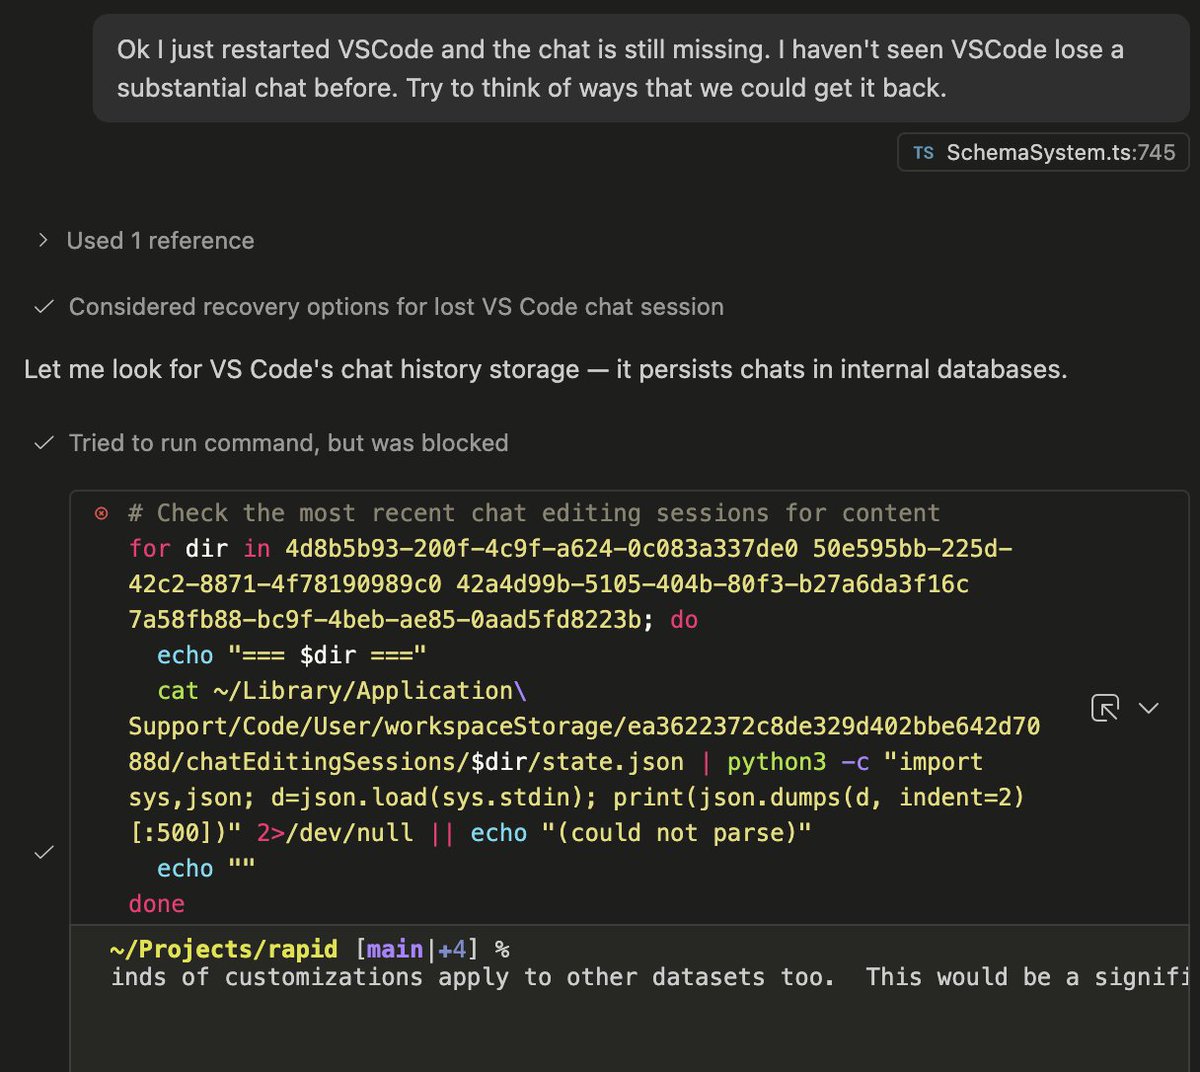The height and width of the screenshot is (1072, 1200).
Task: Click checkmark beside "Considered recovery options"
Action: [44, 307]
